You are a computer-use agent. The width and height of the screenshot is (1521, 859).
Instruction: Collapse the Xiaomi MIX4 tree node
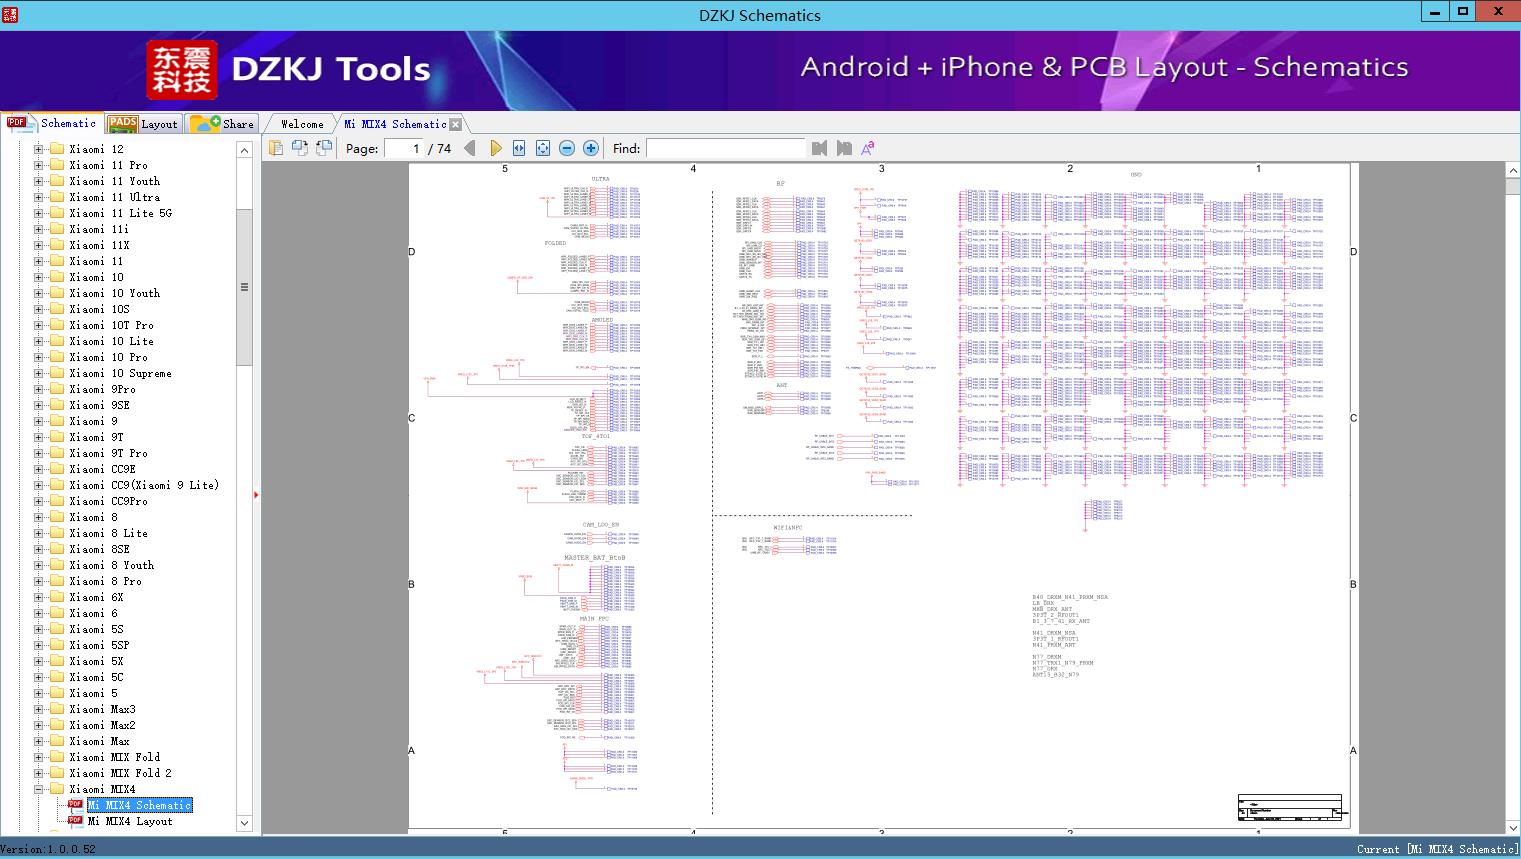pyautogui.click(x=38, y=789)
